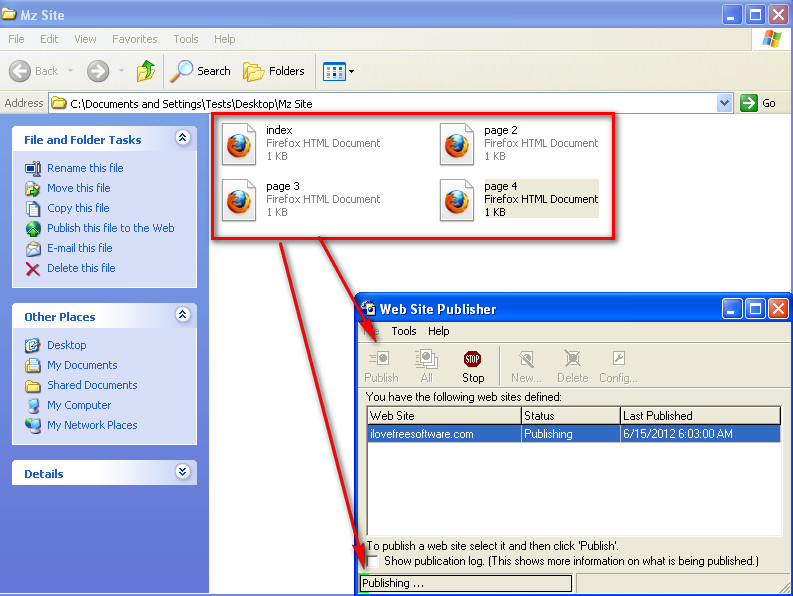Enable Show publication log checkbox
The width and height of the screenshot is (793, 596).
(373, 561)
